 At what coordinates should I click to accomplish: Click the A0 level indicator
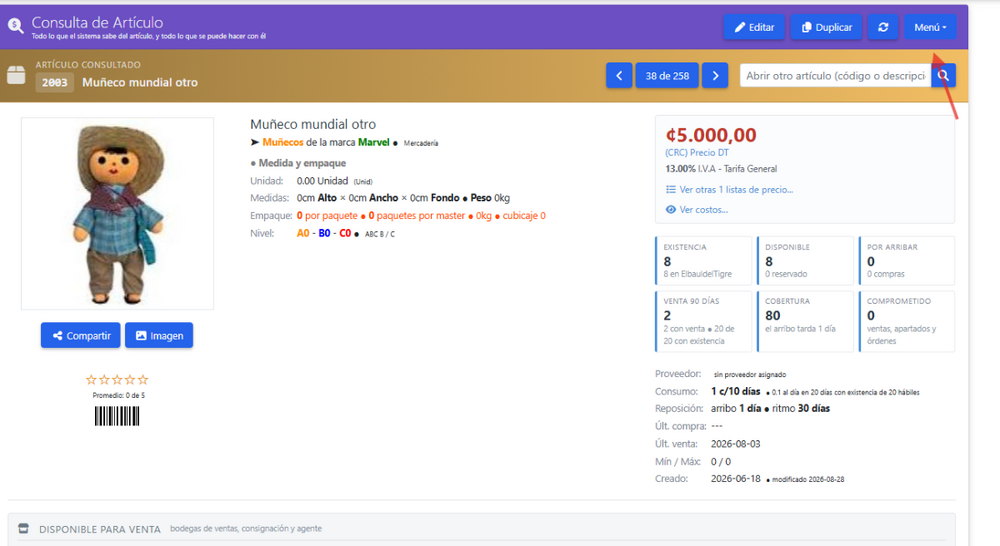pyautogui.click(x=303, y=233)
